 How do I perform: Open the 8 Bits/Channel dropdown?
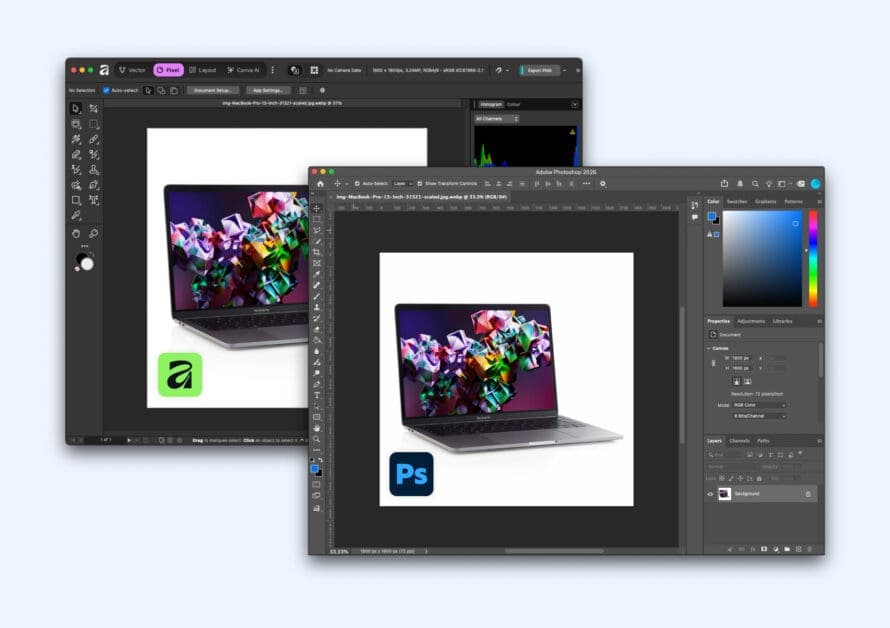[x=759, y=416]
